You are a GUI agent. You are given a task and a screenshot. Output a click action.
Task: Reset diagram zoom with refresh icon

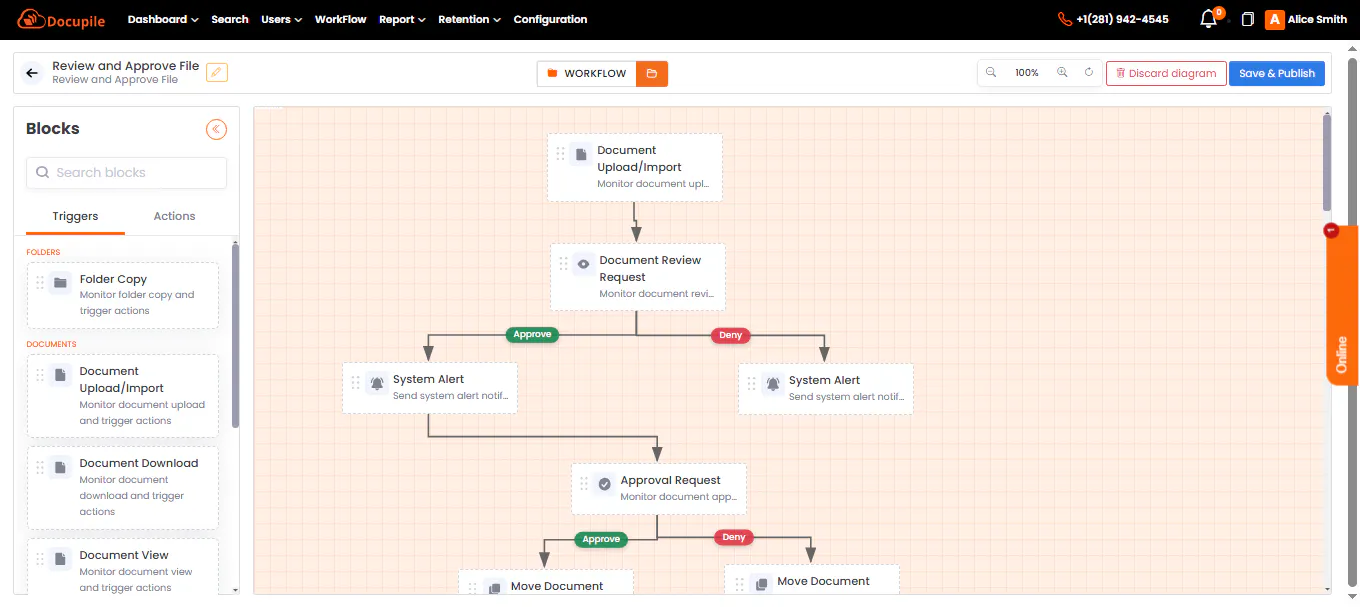point(1089,73)
